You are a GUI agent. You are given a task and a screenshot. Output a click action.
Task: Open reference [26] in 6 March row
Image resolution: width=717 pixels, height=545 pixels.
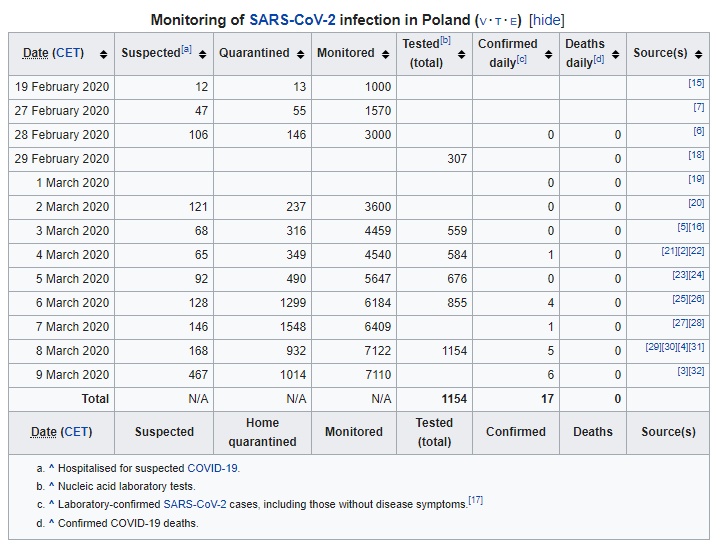coord(696,299)
